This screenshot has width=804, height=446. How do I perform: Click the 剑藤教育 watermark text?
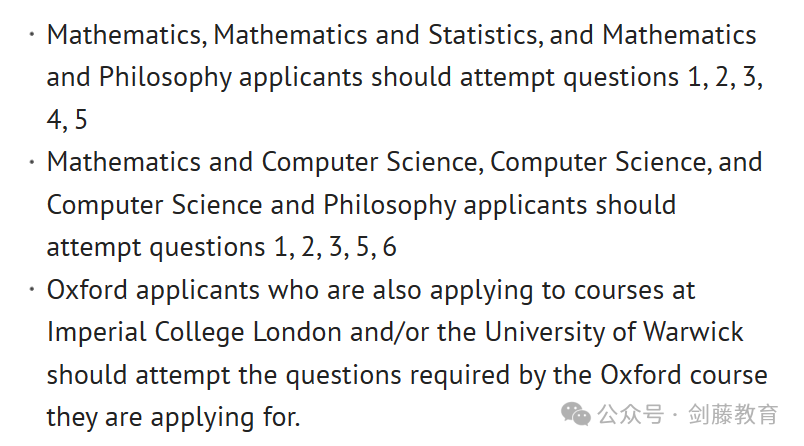tap(733, 414)
